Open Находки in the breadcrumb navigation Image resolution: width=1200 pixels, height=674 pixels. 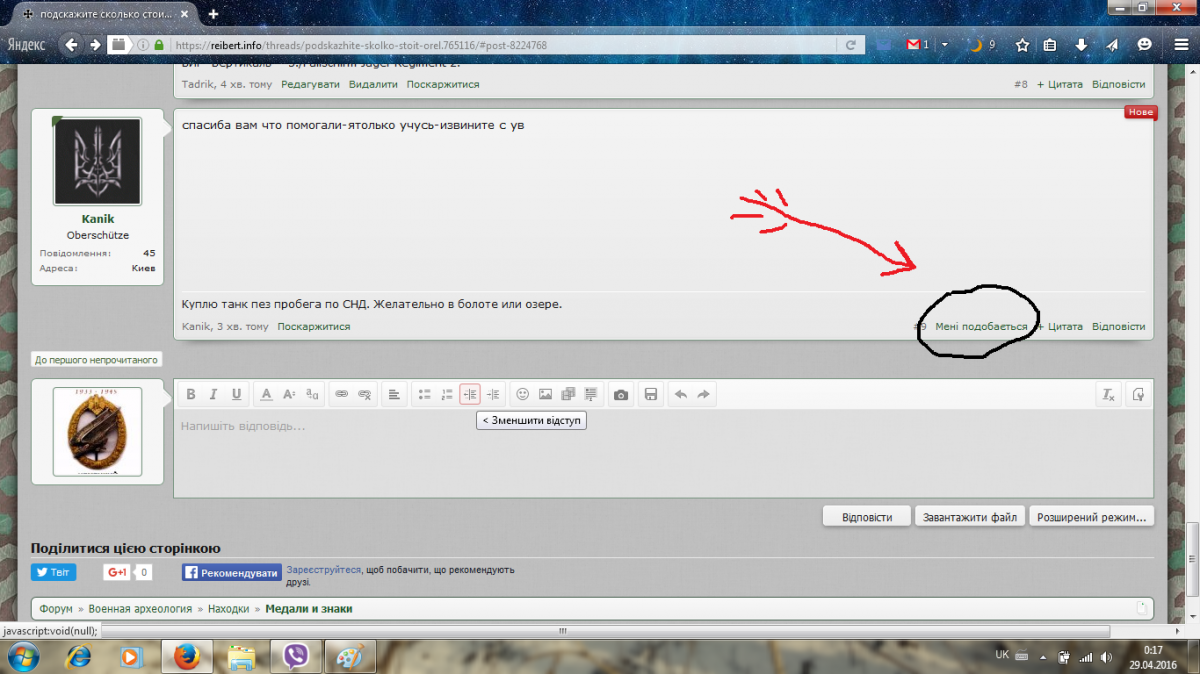click(x=228, y=609)
